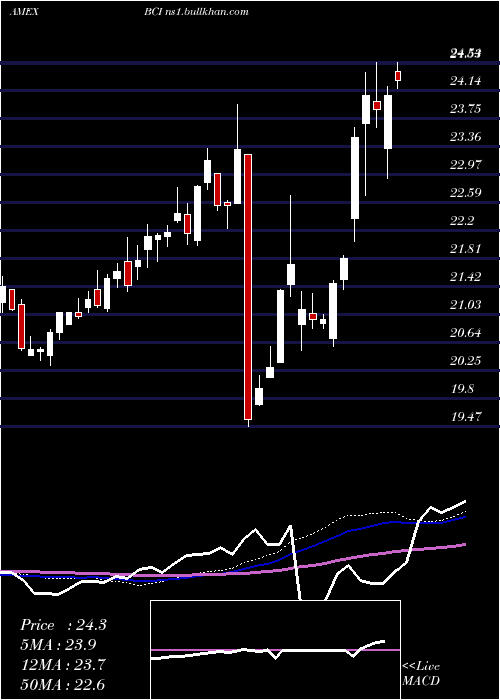Click the 21.42 price axis label
The image size is (500, 700).
[x=466, y=277]
